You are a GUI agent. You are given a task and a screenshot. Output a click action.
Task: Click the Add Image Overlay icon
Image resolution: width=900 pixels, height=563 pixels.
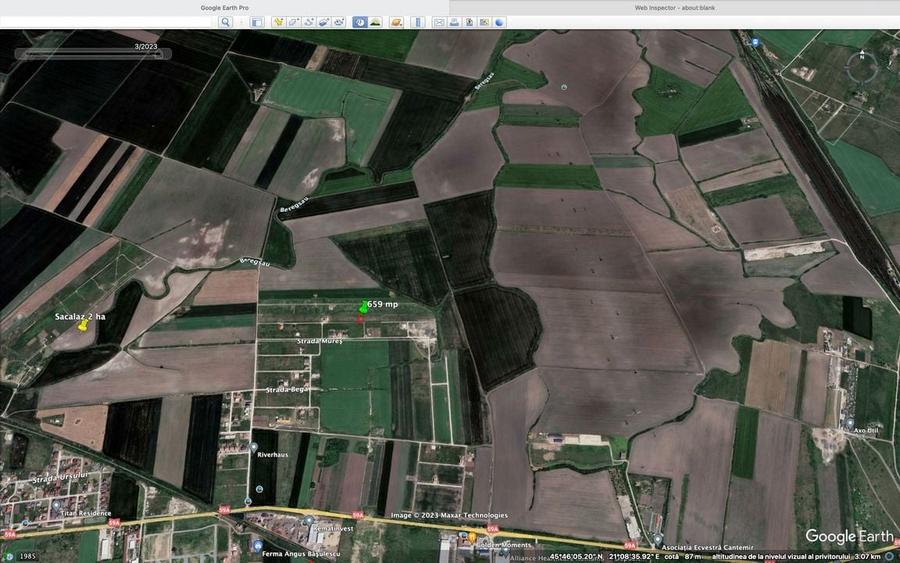tap(324, 22)
